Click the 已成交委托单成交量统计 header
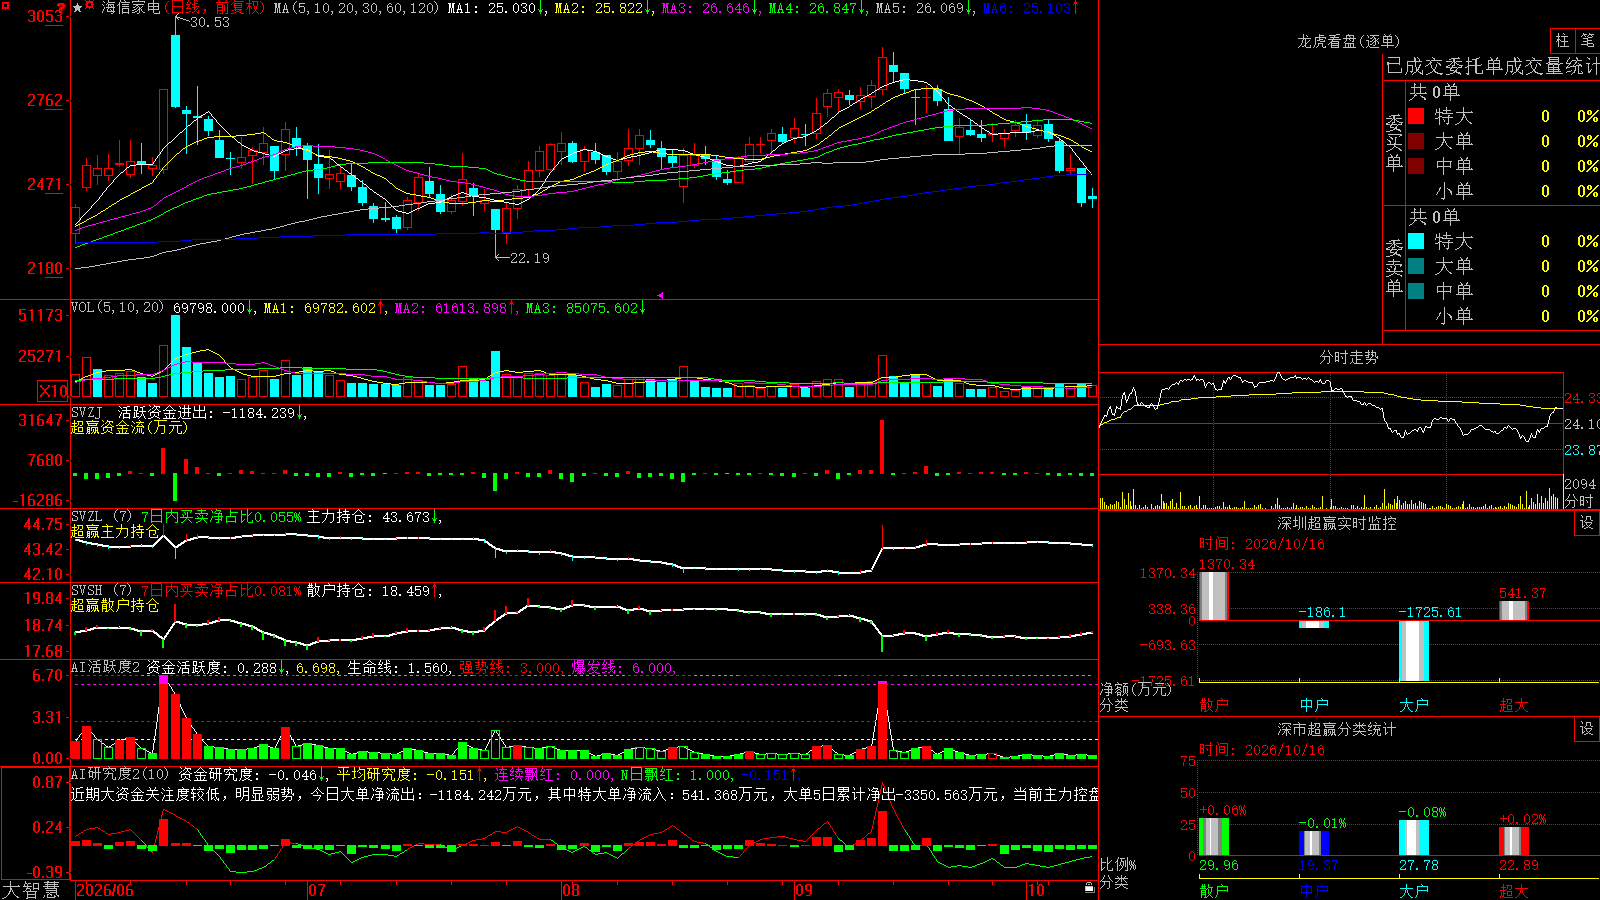The image size is (1600, 900). pyautogui.click(x=1492, y=66)
